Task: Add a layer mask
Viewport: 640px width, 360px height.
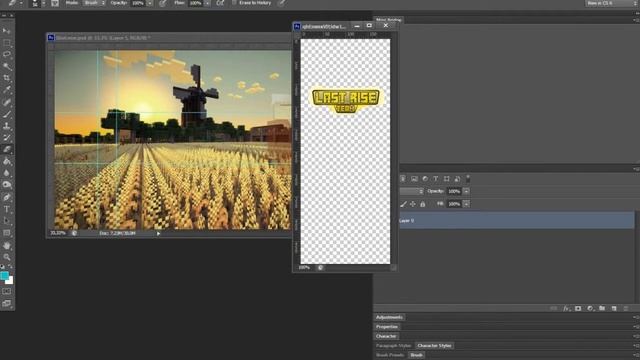Action: click(x=578, y=309)
